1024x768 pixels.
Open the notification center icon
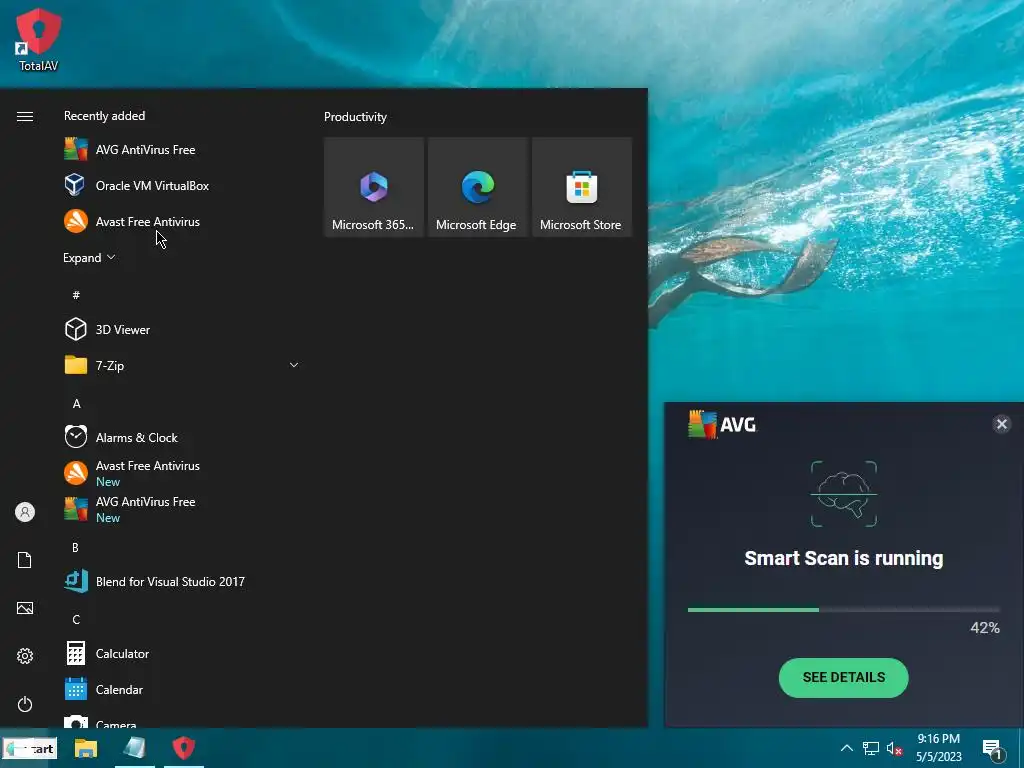(992, 750)
